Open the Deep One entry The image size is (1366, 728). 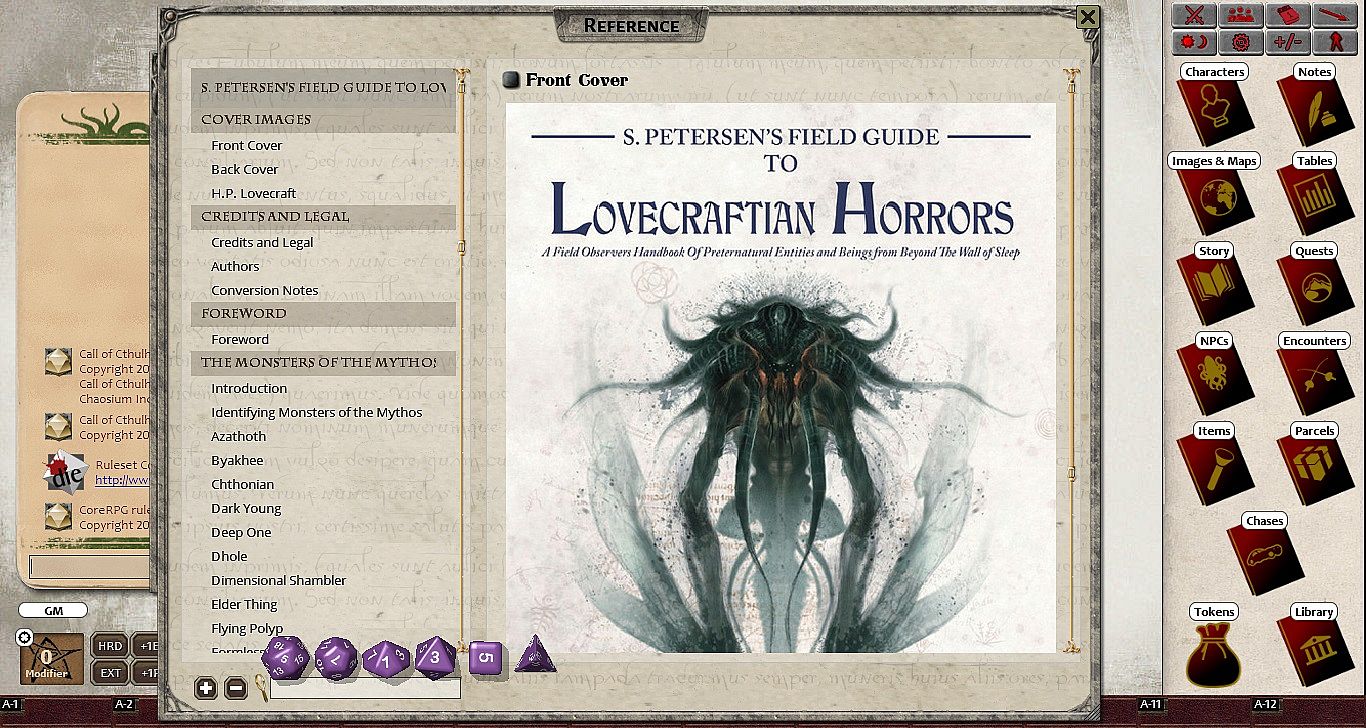pos(241,532)
